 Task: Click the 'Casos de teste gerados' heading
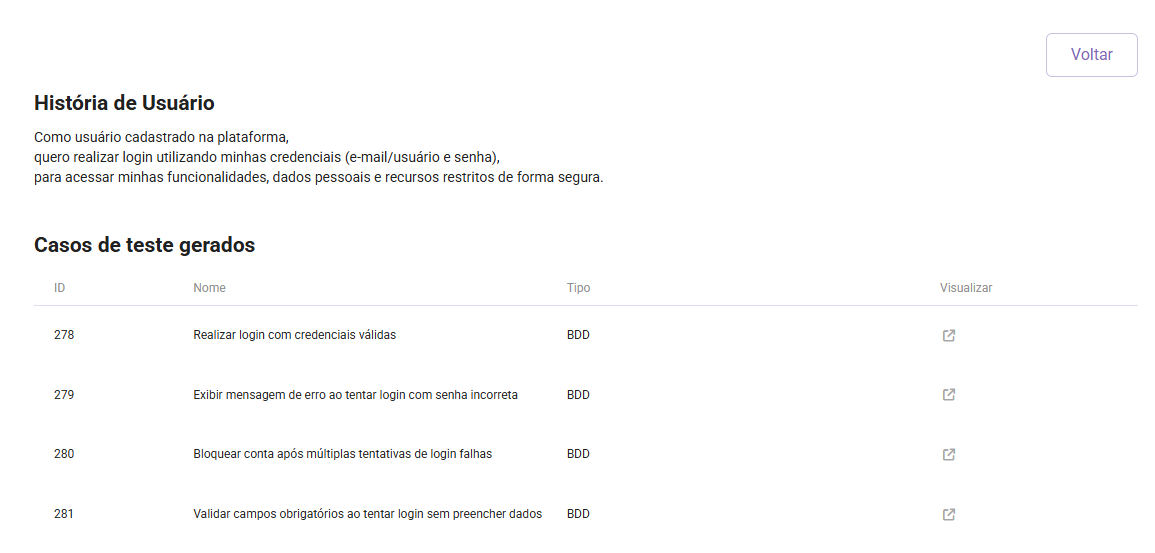click(144, 245)
